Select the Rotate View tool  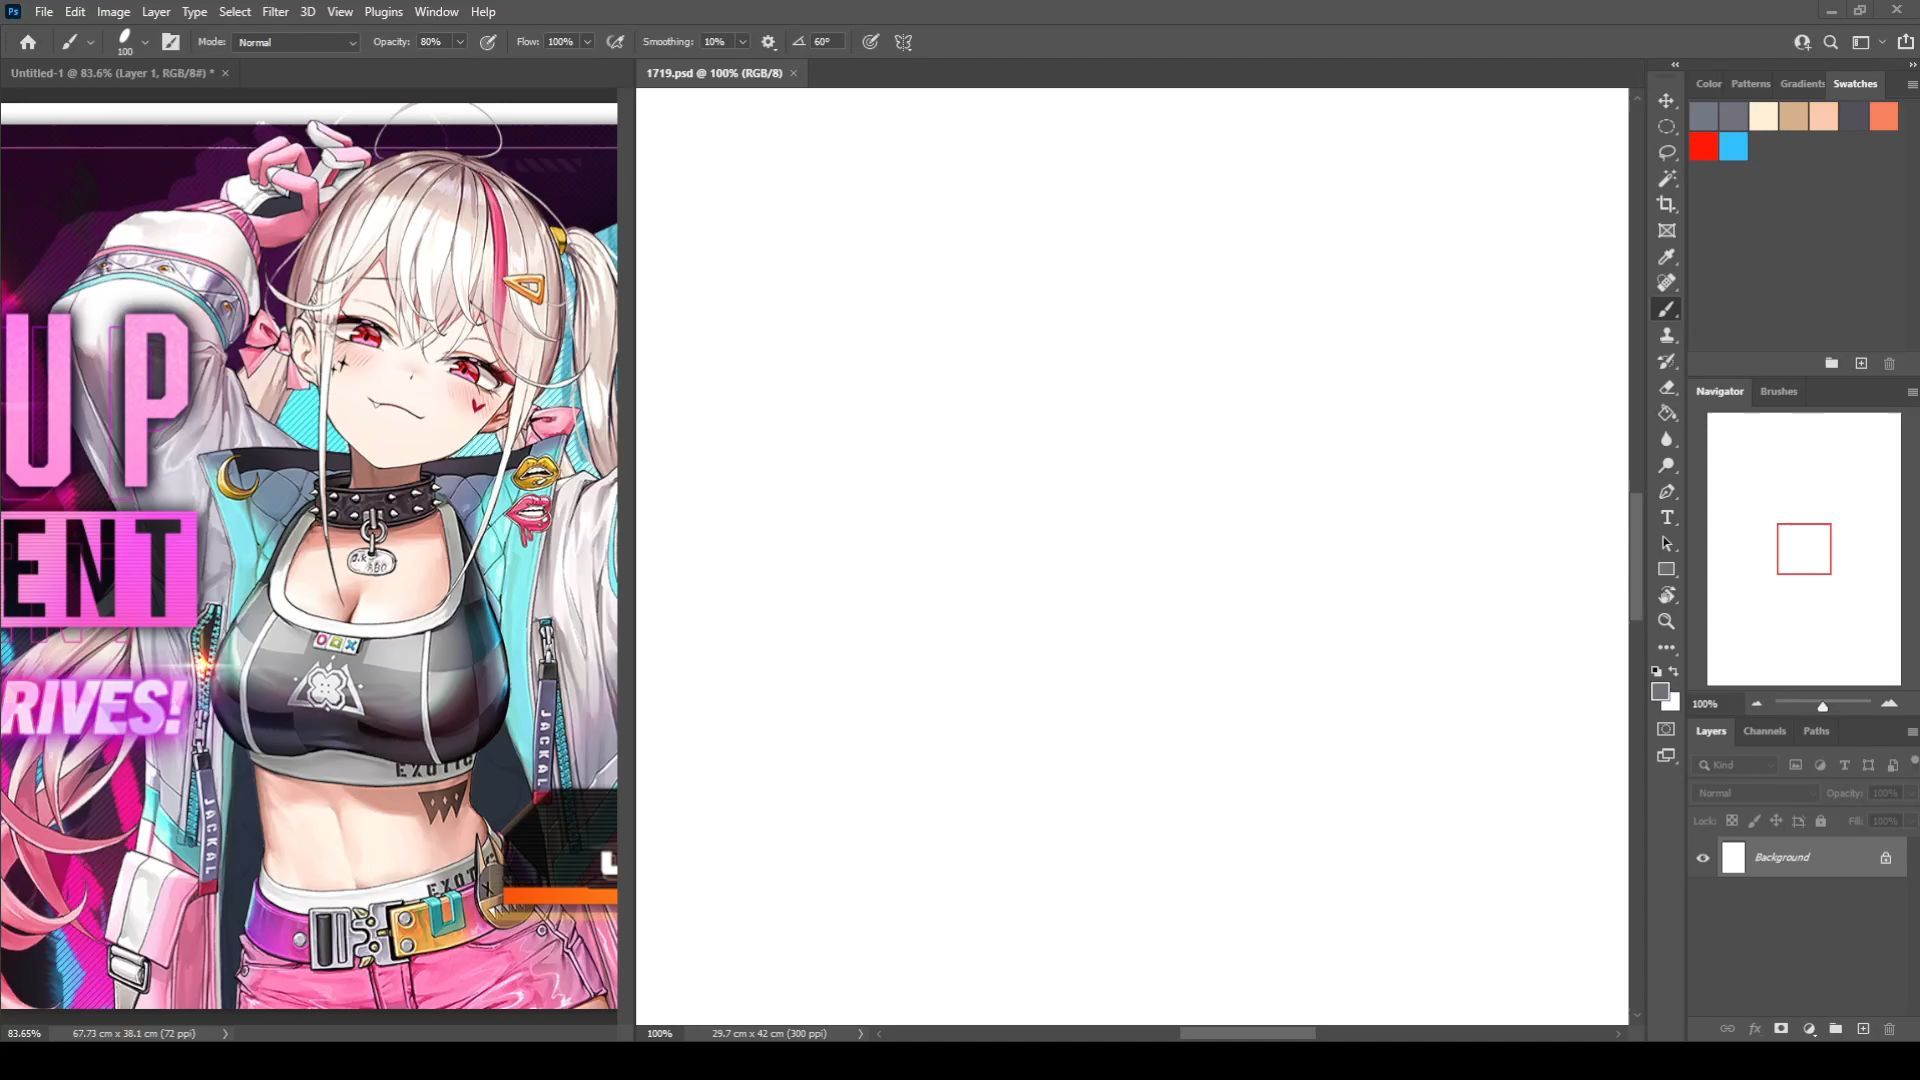pos(1667,596)
